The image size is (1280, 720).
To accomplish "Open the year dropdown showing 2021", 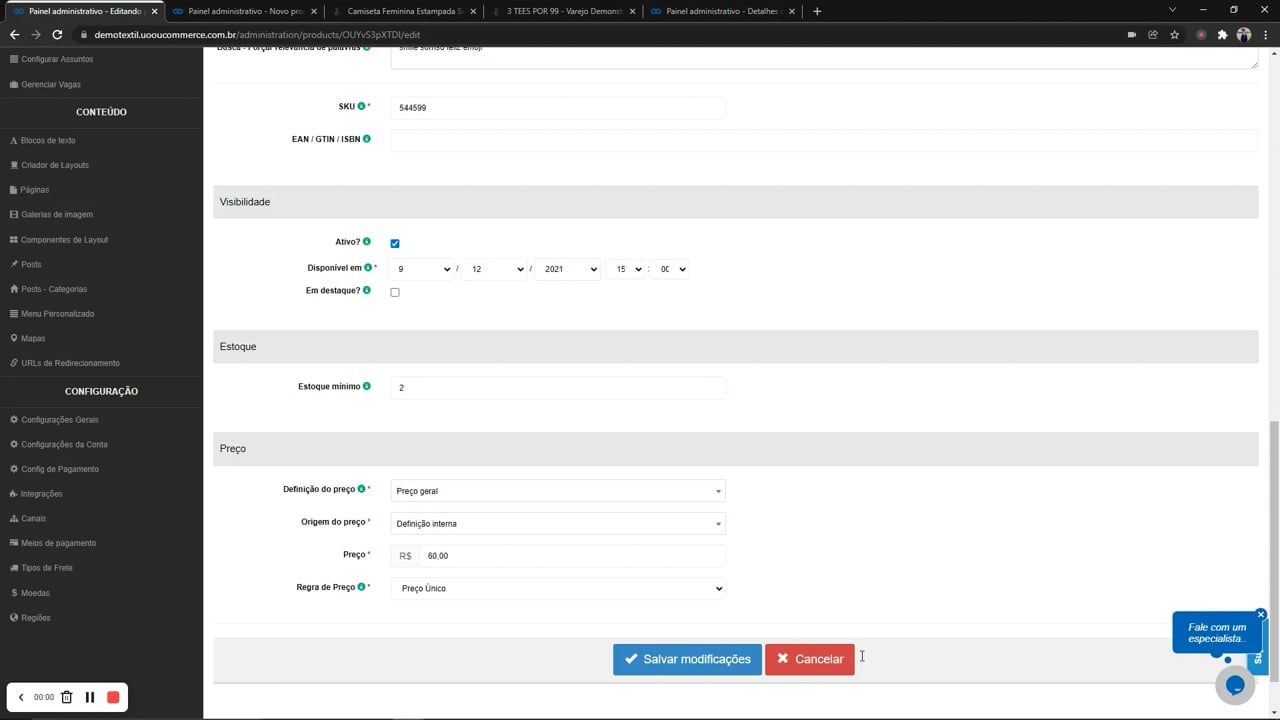I will click(568, 268).
